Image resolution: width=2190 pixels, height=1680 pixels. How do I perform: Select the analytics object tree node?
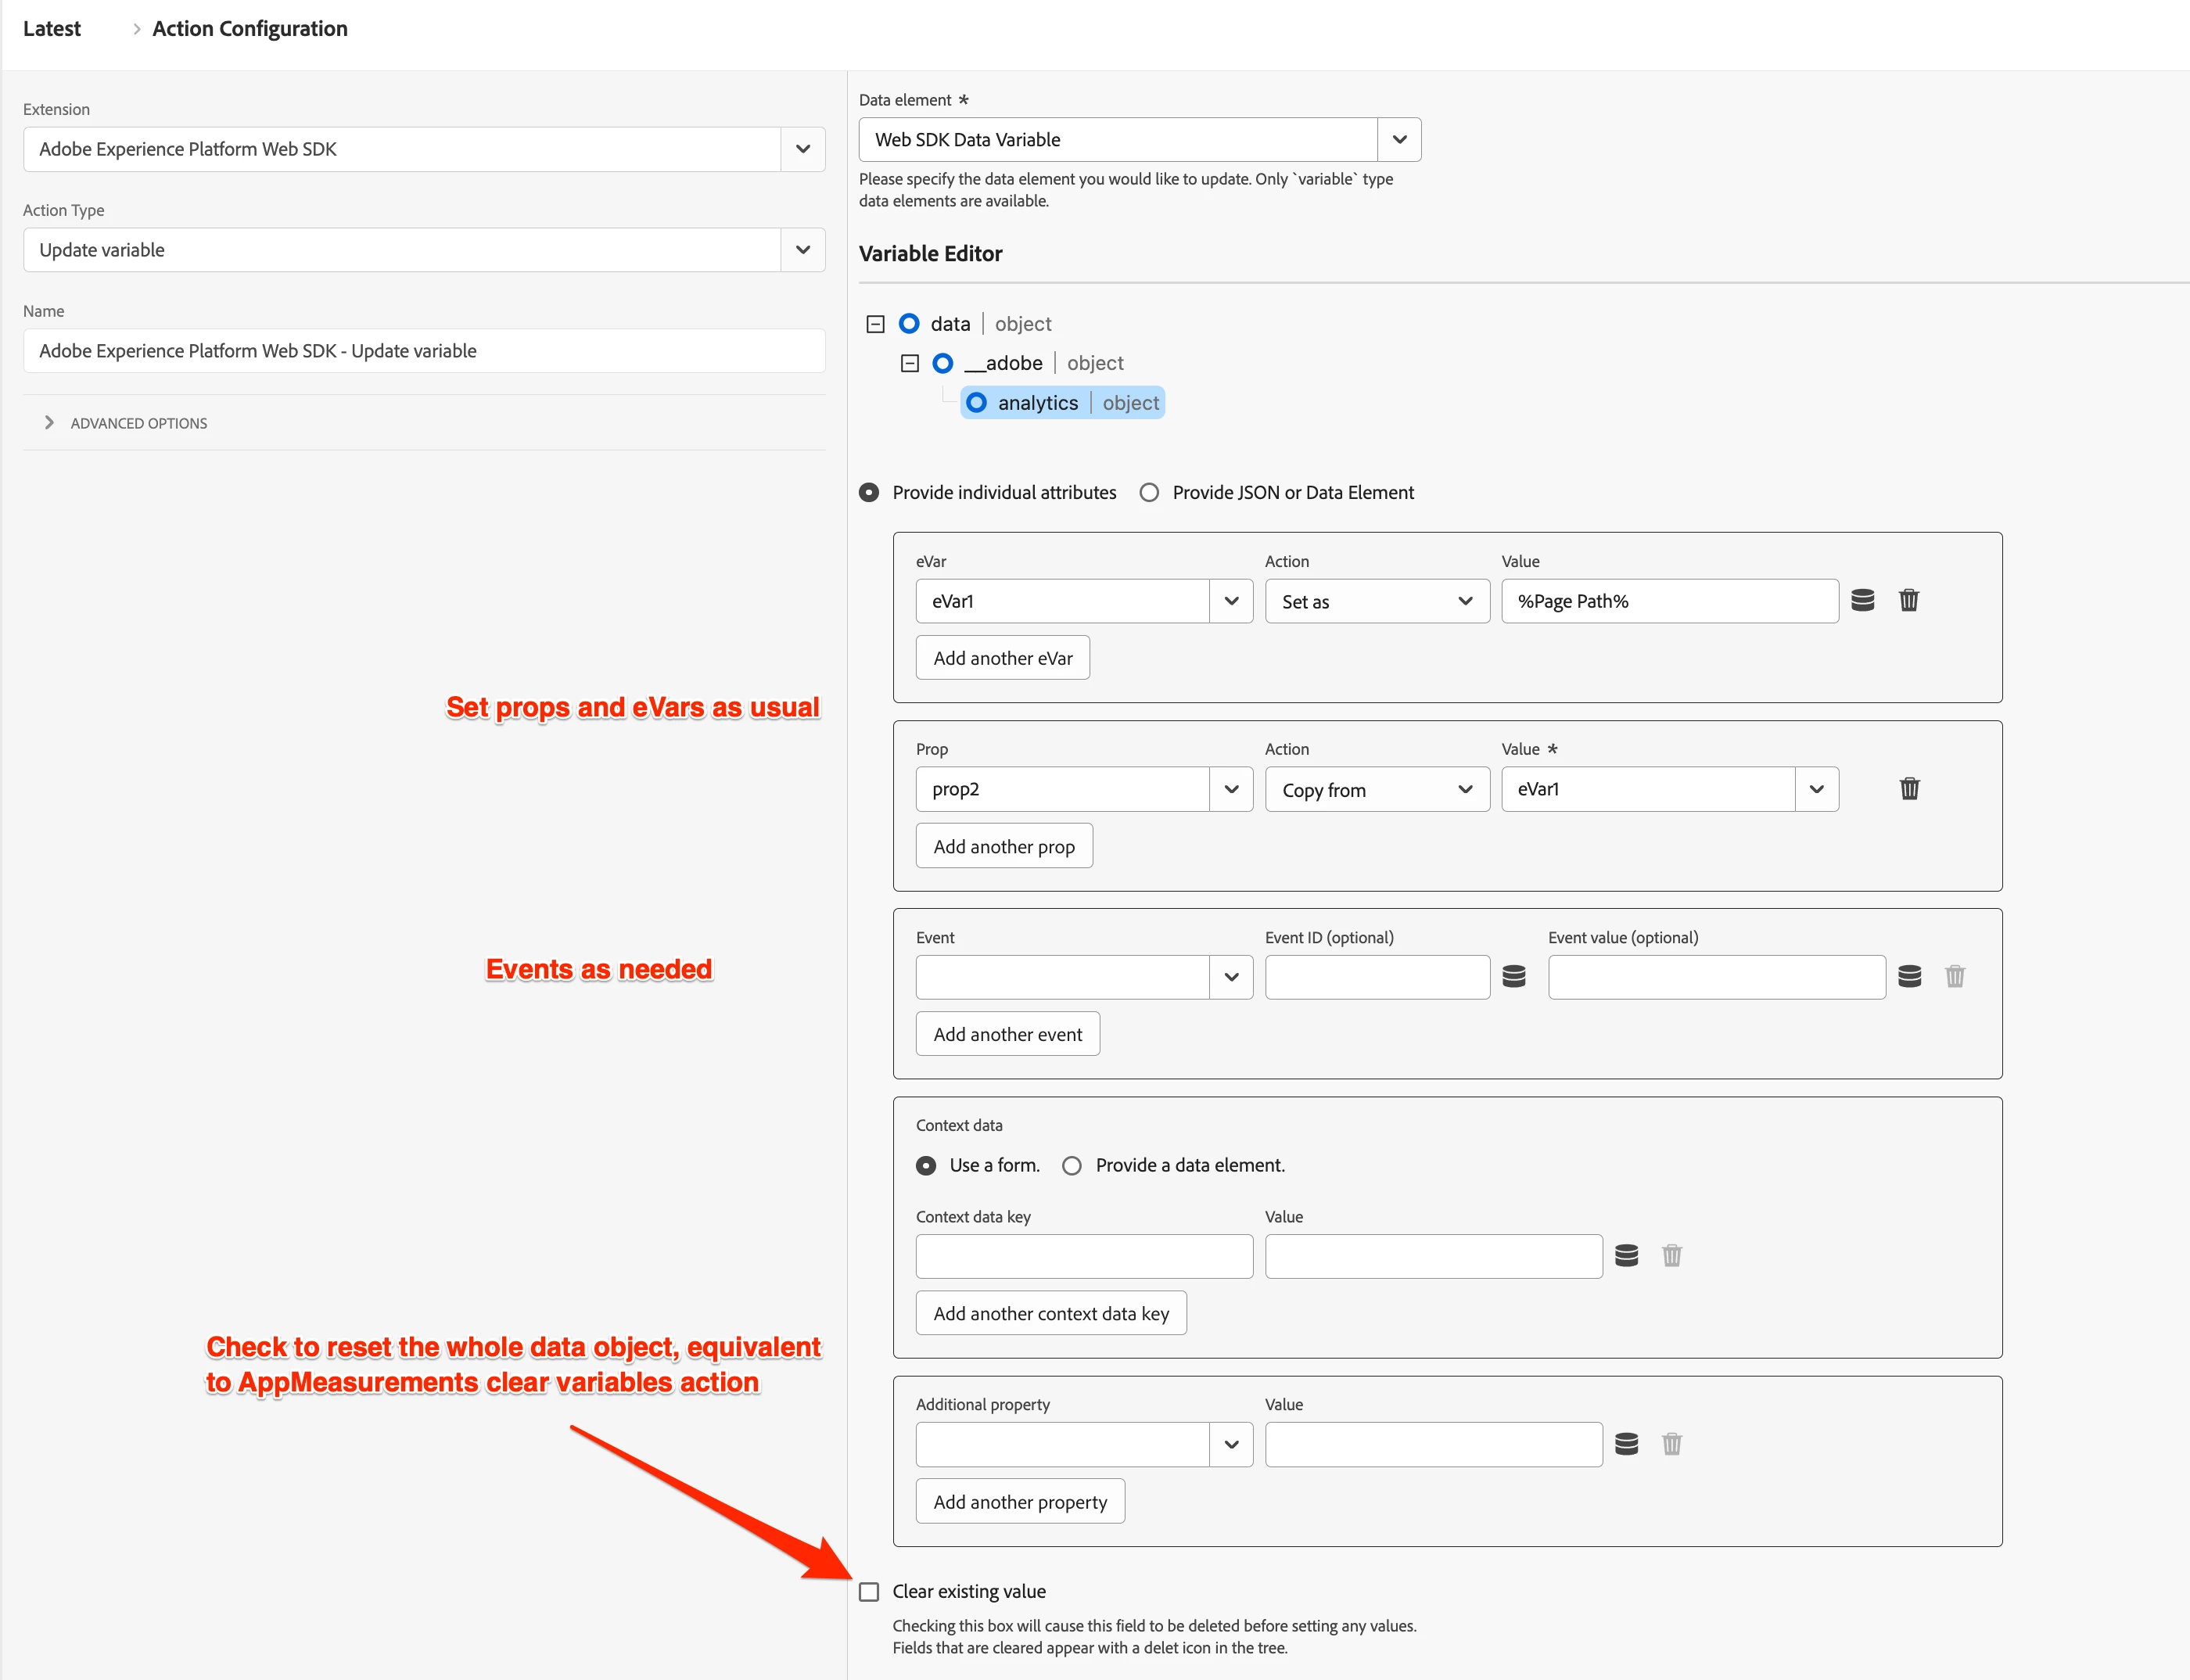click(x=1037, y=403)
